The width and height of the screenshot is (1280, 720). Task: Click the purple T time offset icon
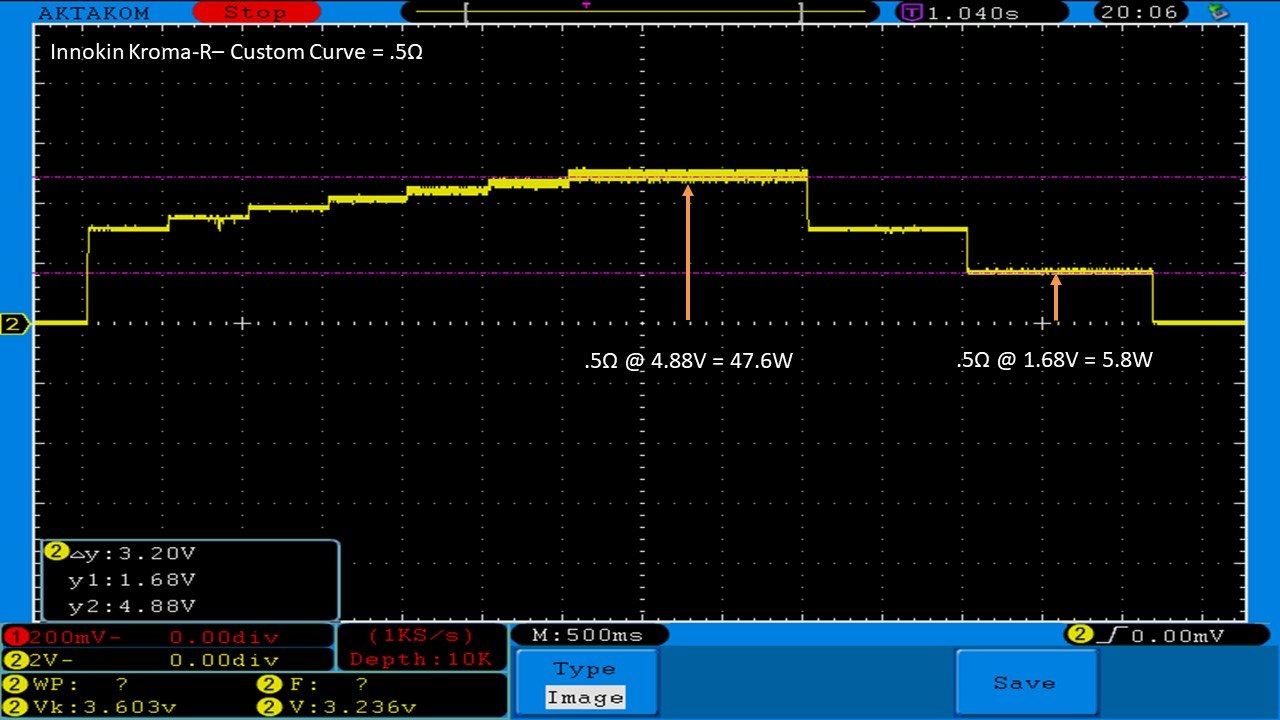(x=911, y=13)
